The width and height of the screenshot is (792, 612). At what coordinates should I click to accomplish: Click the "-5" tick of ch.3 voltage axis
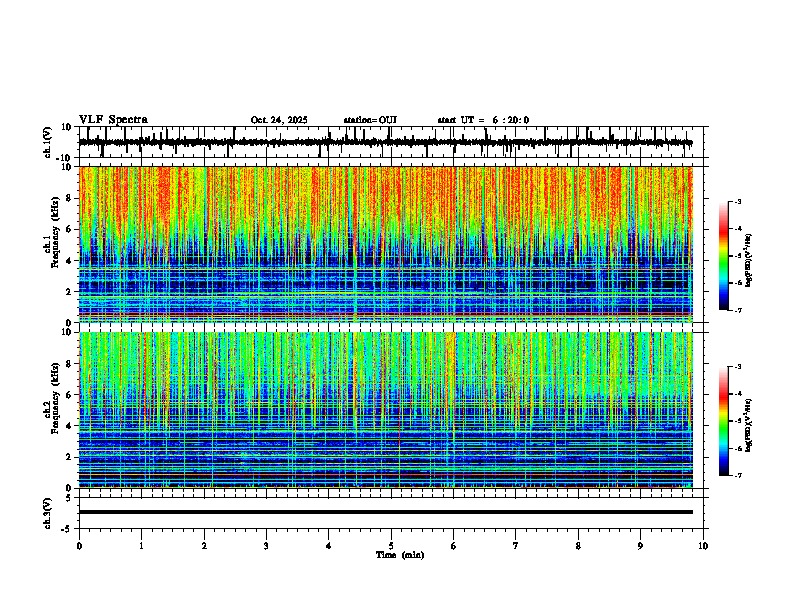67,529
